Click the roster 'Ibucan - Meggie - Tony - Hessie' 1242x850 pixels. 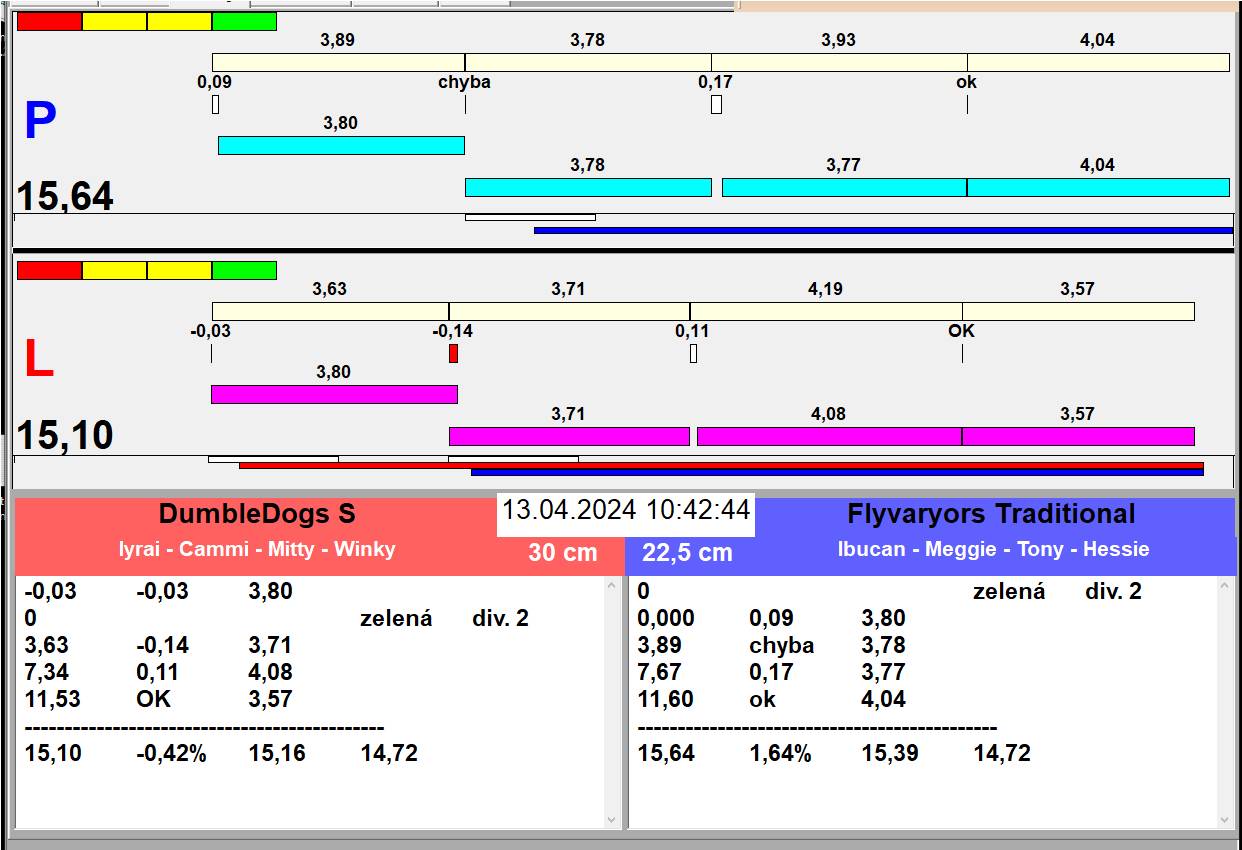pyautogui.click(x=994, y=549)
